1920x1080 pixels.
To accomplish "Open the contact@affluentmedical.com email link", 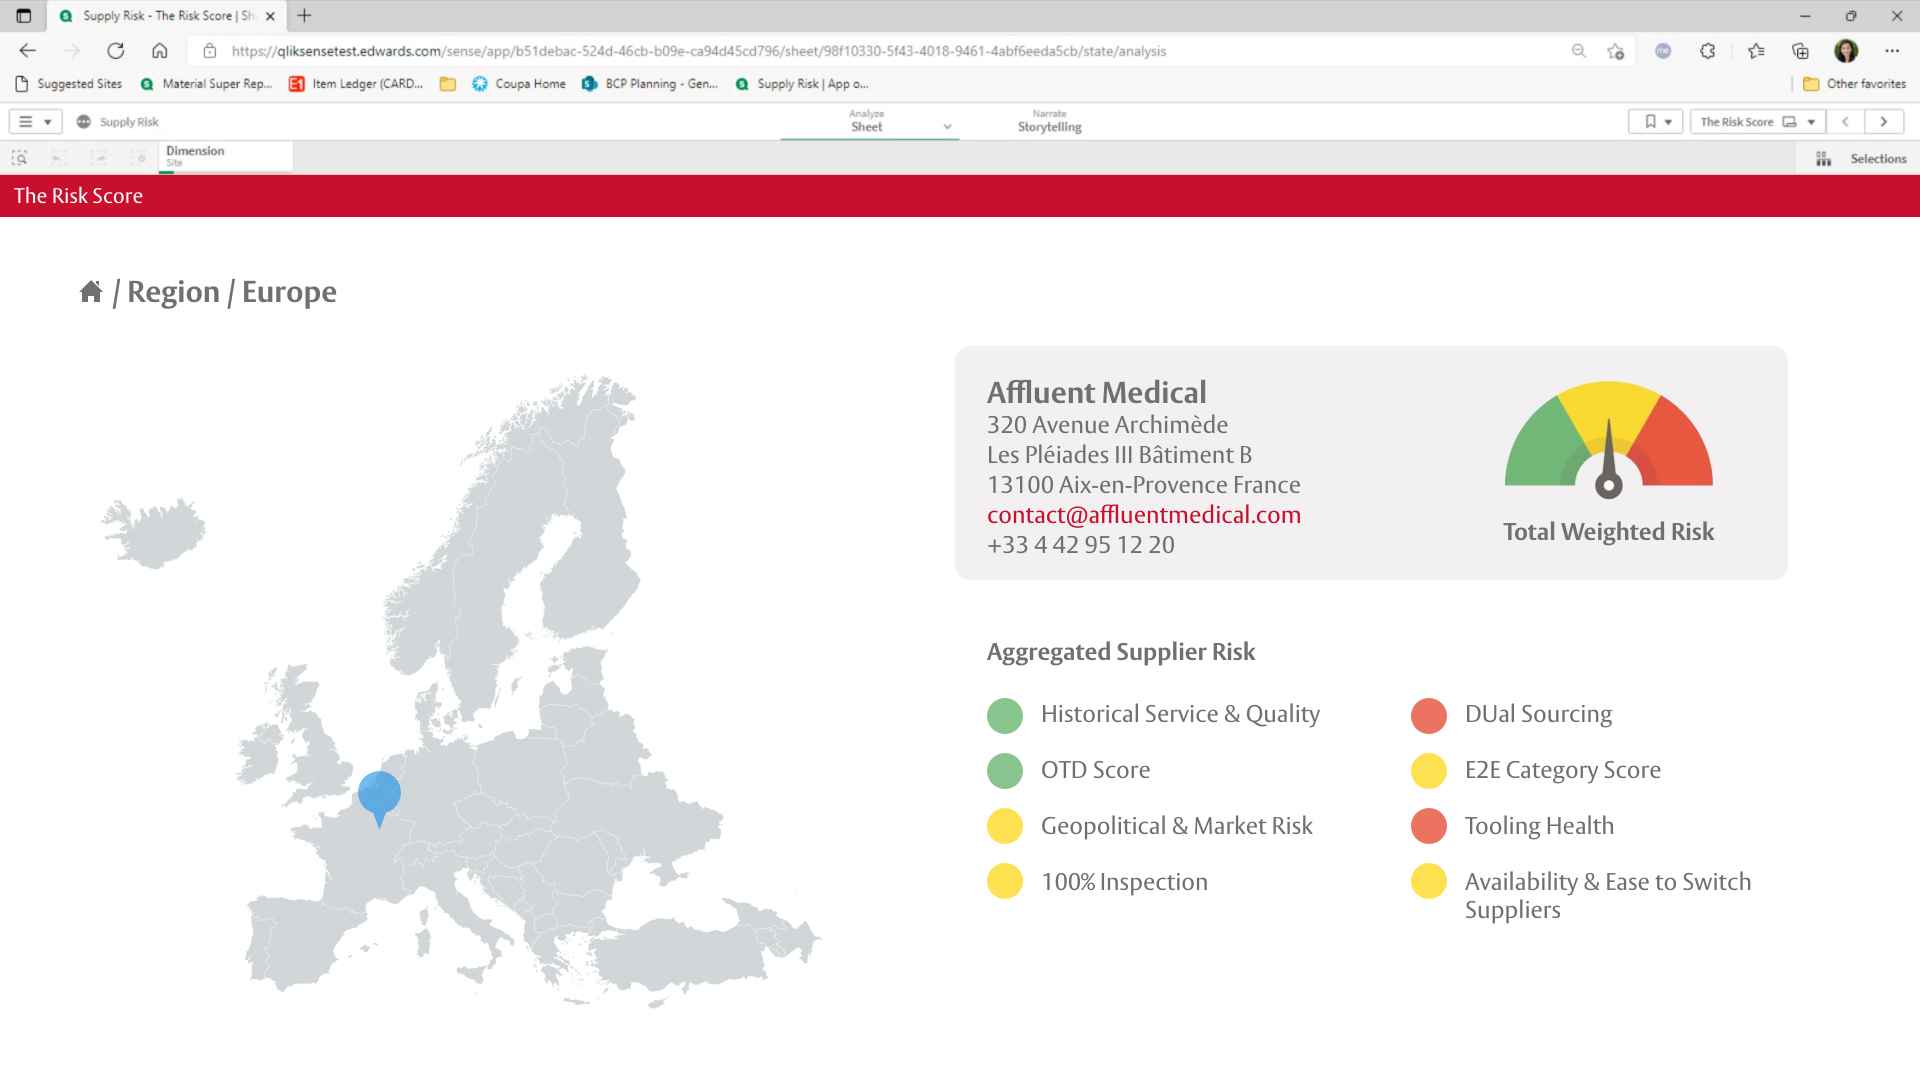I will (x=1144, y=515).
